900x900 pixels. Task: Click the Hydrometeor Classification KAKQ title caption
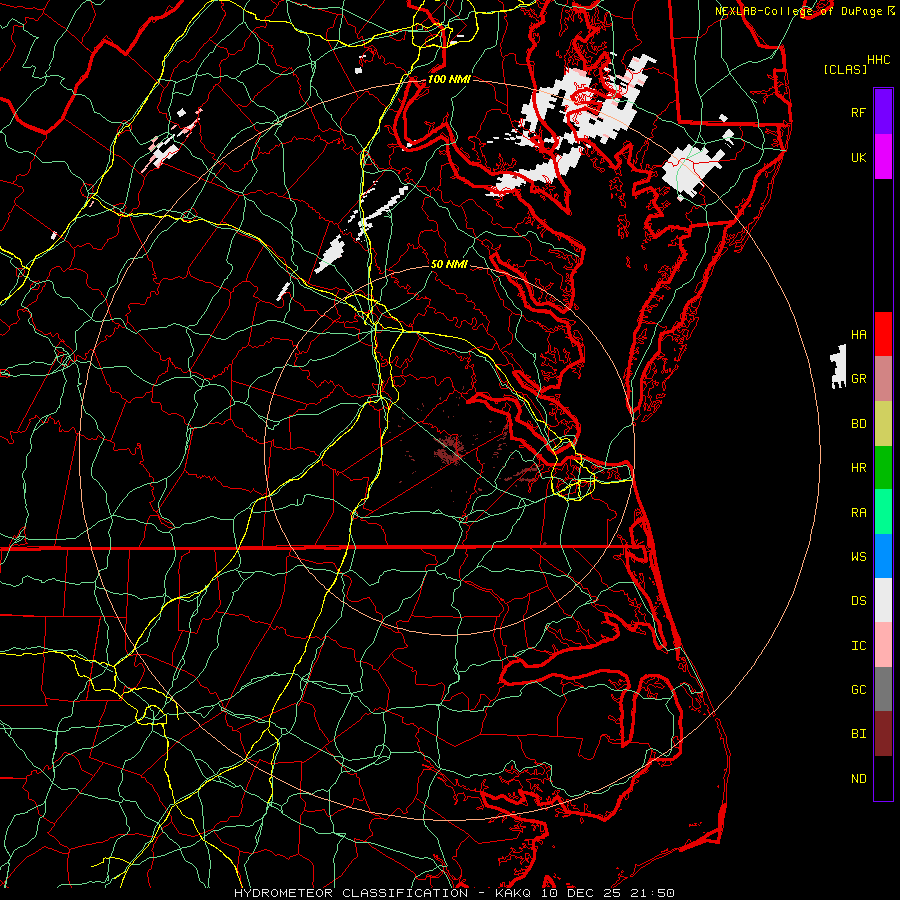pos(454,893)
